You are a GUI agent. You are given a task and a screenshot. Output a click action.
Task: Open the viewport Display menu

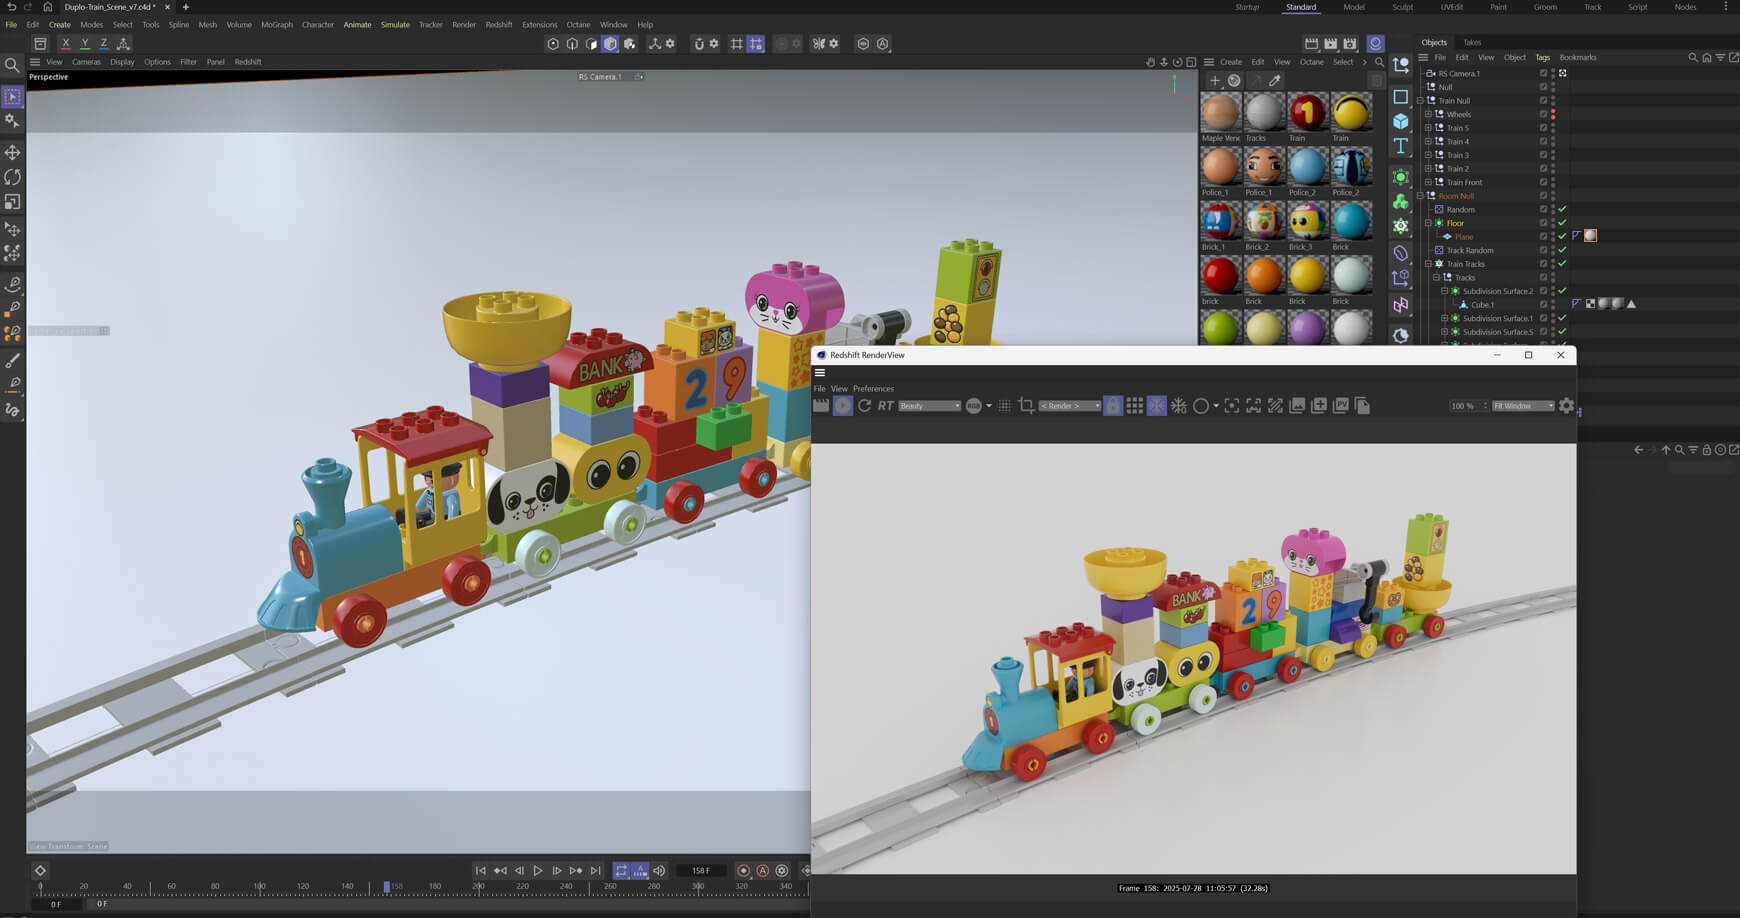[122, 62]
